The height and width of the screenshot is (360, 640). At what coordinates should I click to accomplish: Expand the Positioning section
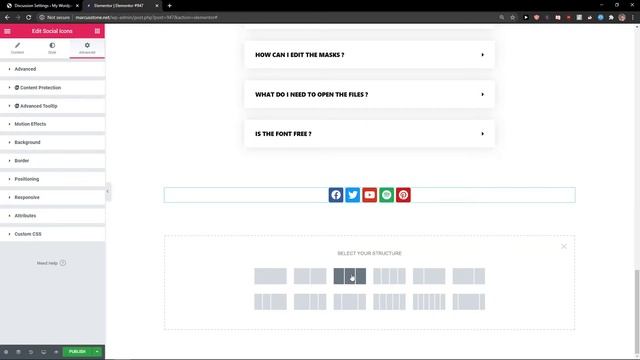(52, 179)
